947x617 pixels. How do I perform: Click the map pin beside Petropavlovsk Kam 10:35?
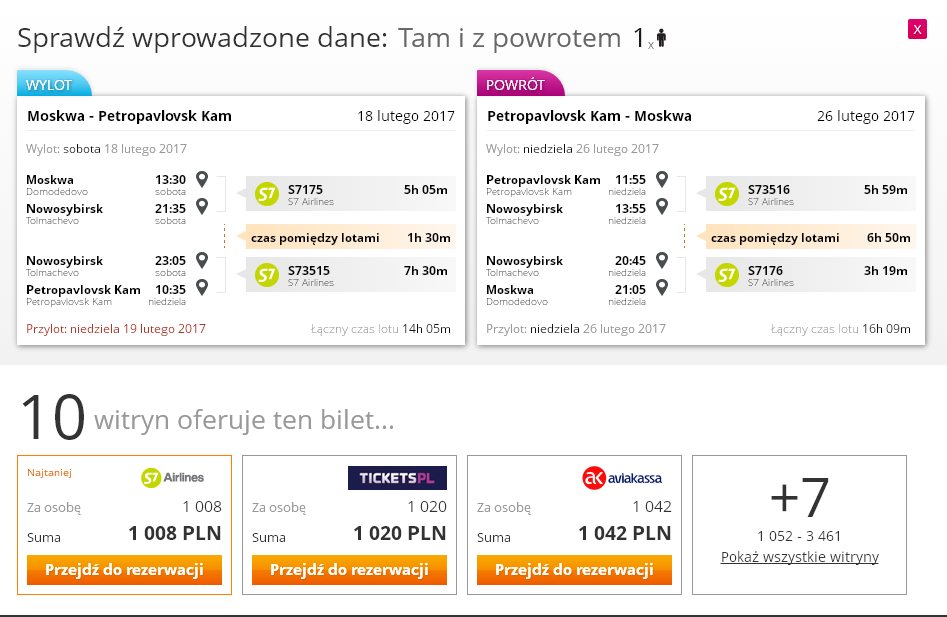(x=202, y=287)
